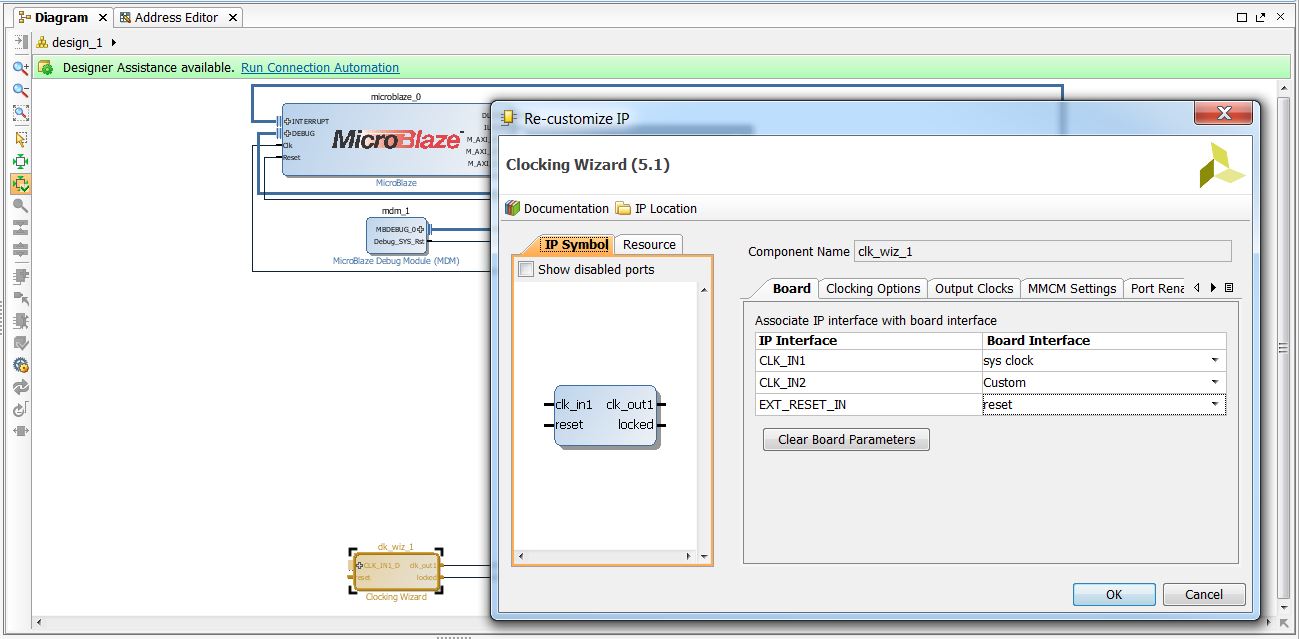Open the CLK_IN2 board interface dropdown
Viewport: 1299px width, 639px height.
1215,383
